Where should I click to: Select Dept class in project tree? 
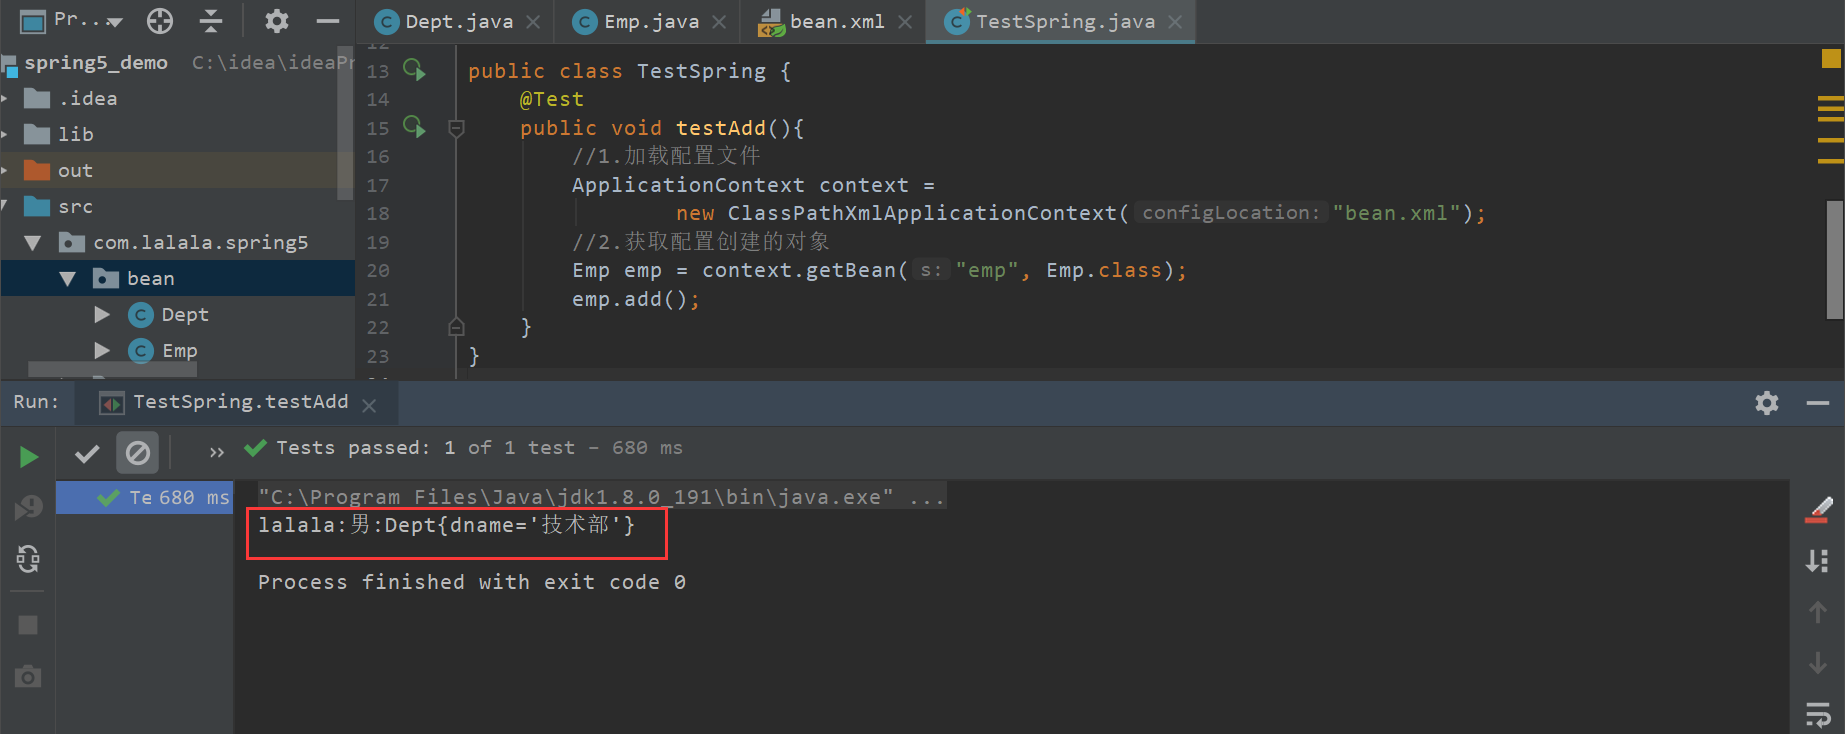pos(185,314)
